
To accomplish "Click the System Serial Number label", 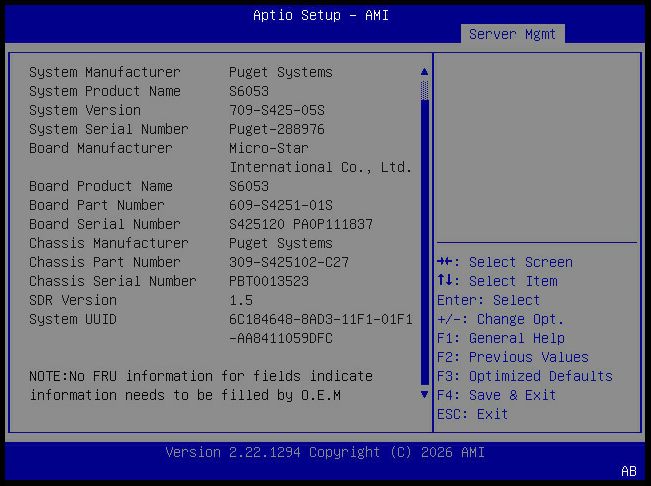I will click(109, 129).
